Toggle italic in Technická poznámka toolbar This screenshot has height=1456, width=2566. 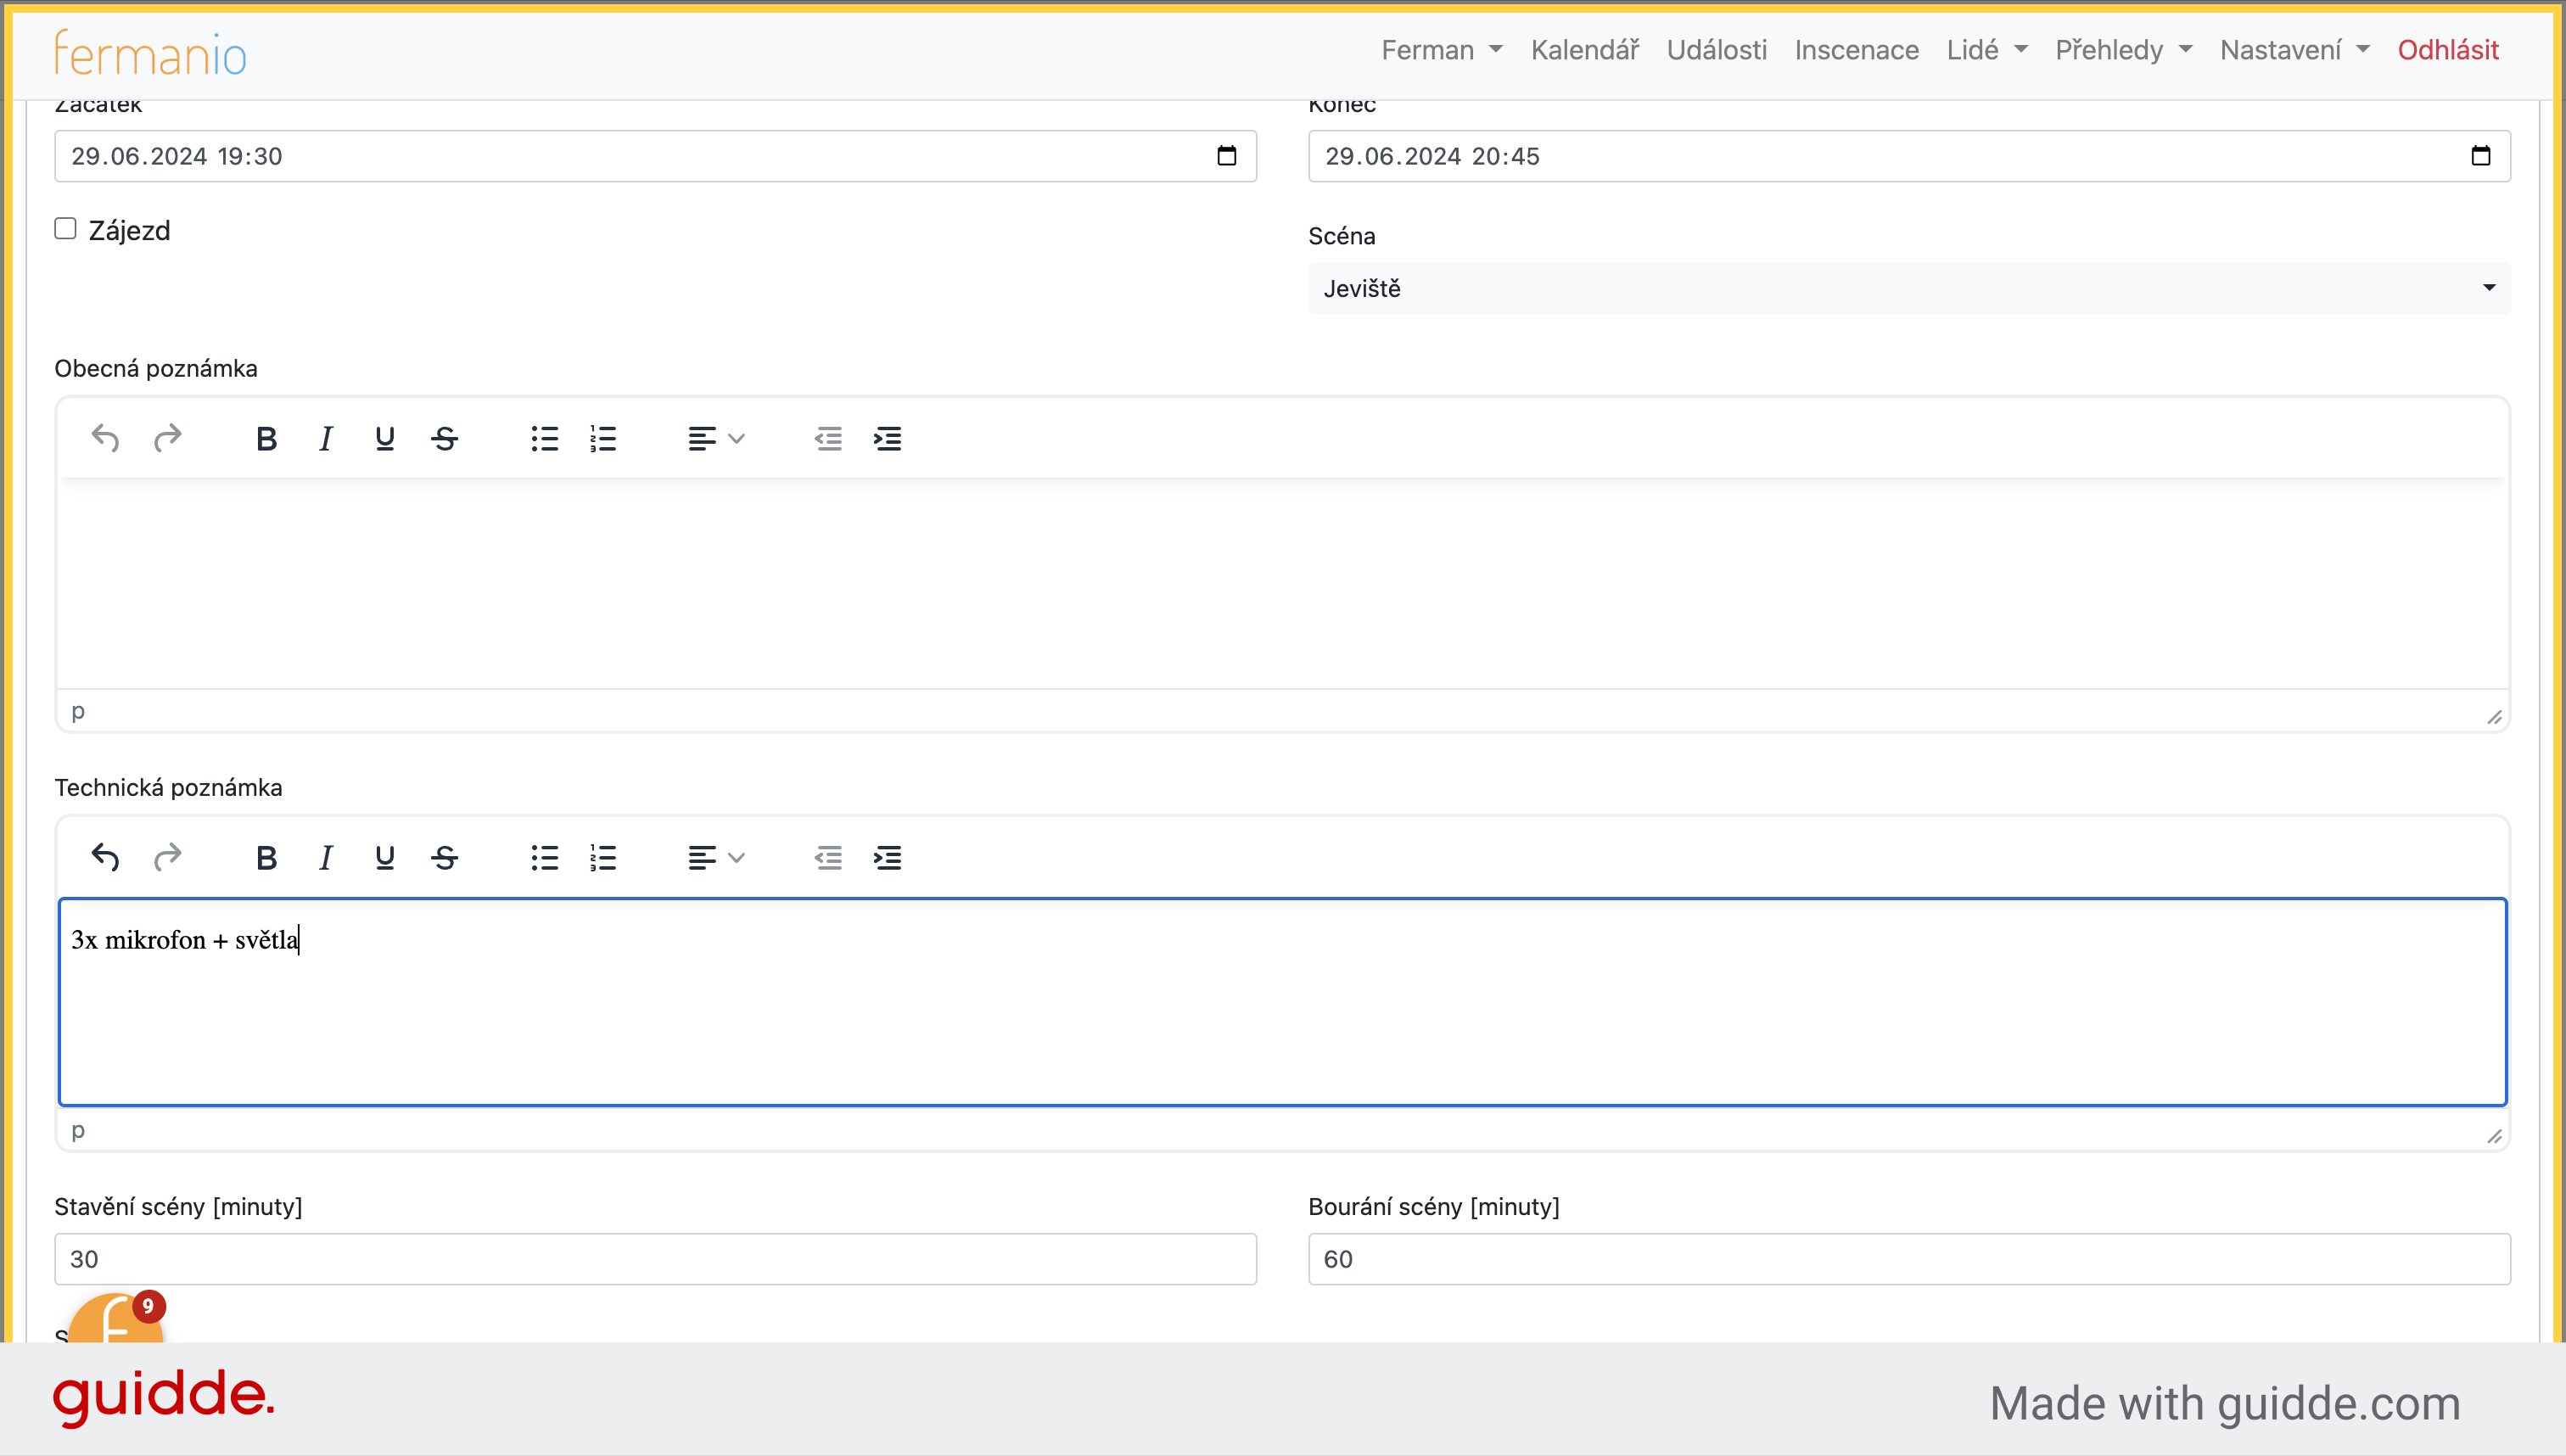[325, 857]
